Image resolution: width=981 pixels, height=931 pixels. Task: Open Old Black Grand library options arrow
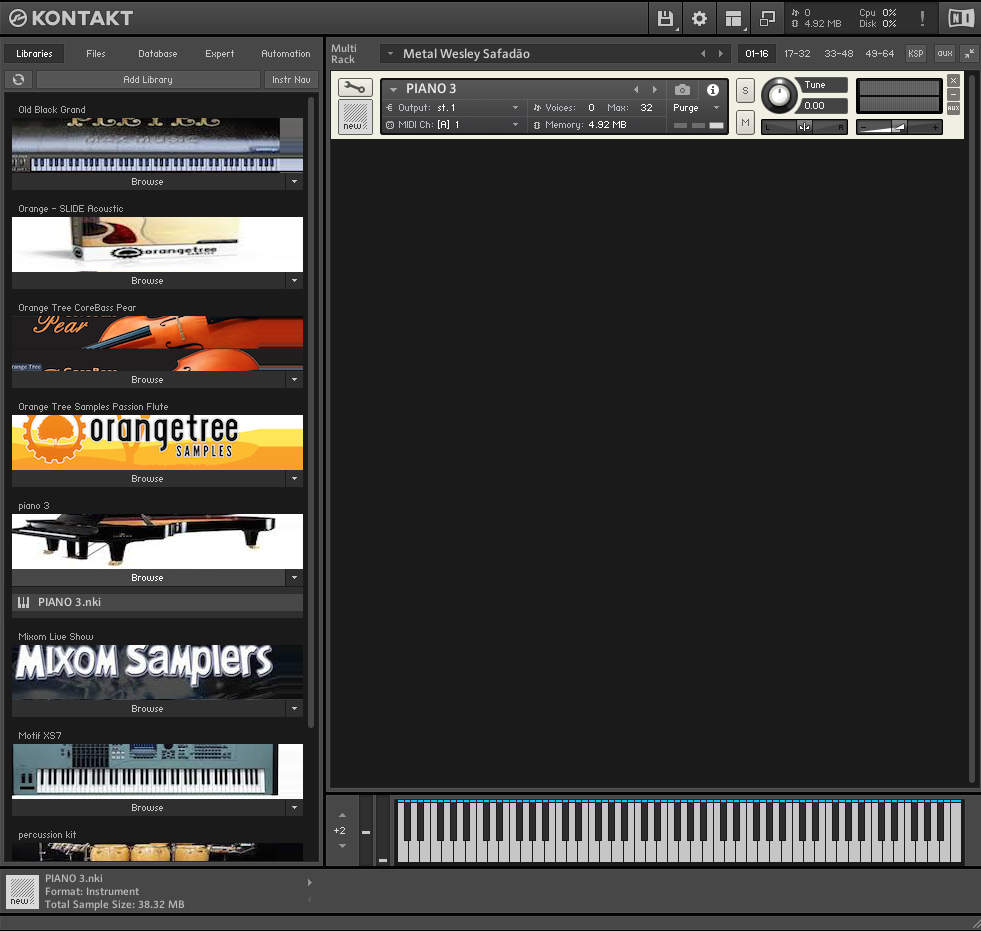[x=294, y=181]
